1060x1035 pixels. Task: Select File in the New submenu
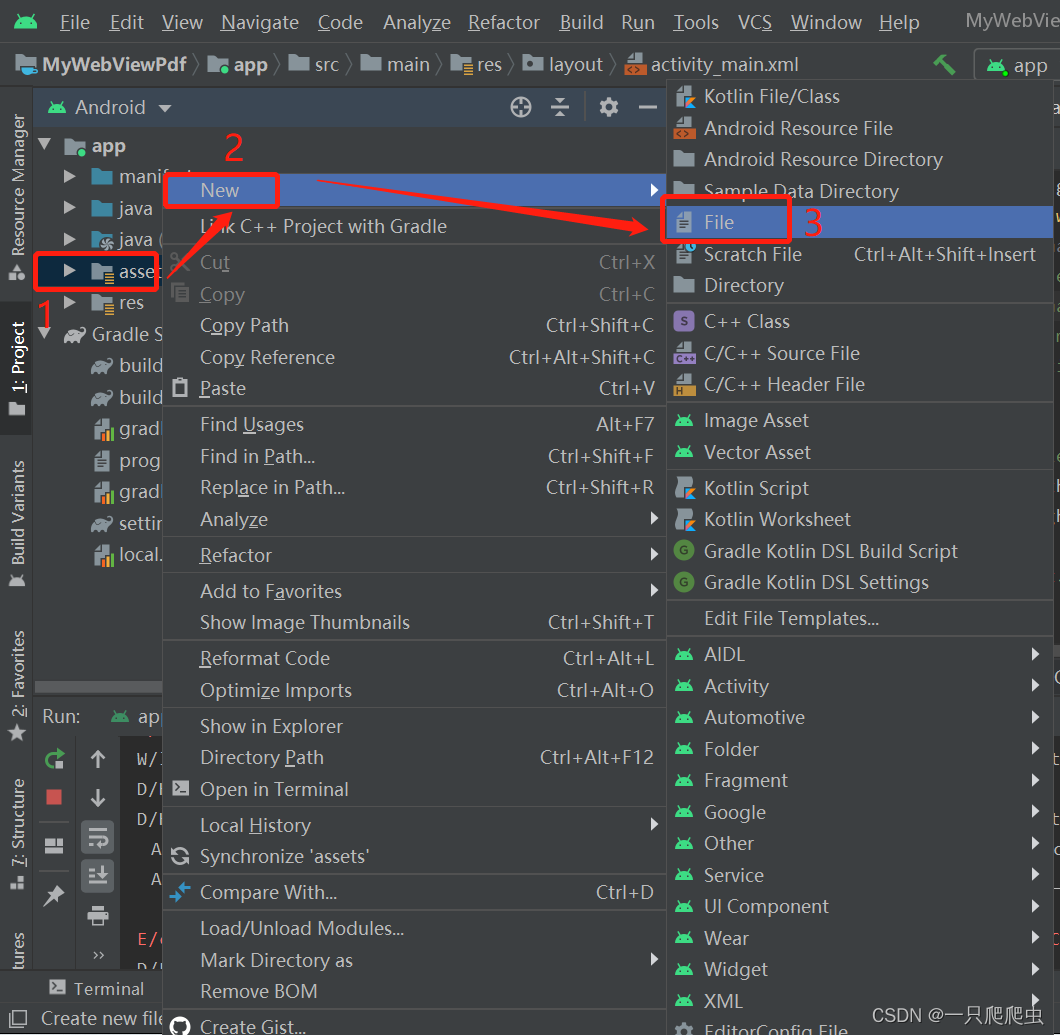859,222
